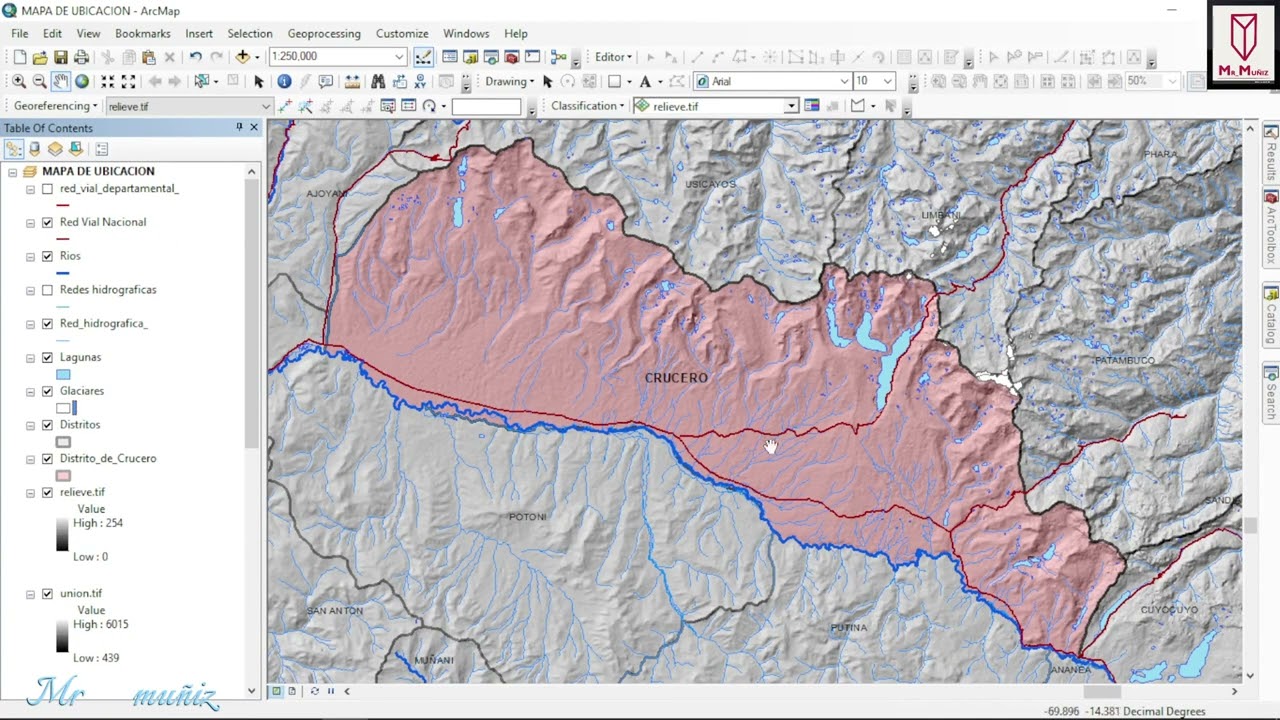Check the Redes hidrograficas layer
The height and width of the screenshot is (720, 1280).
click(47, 290)
